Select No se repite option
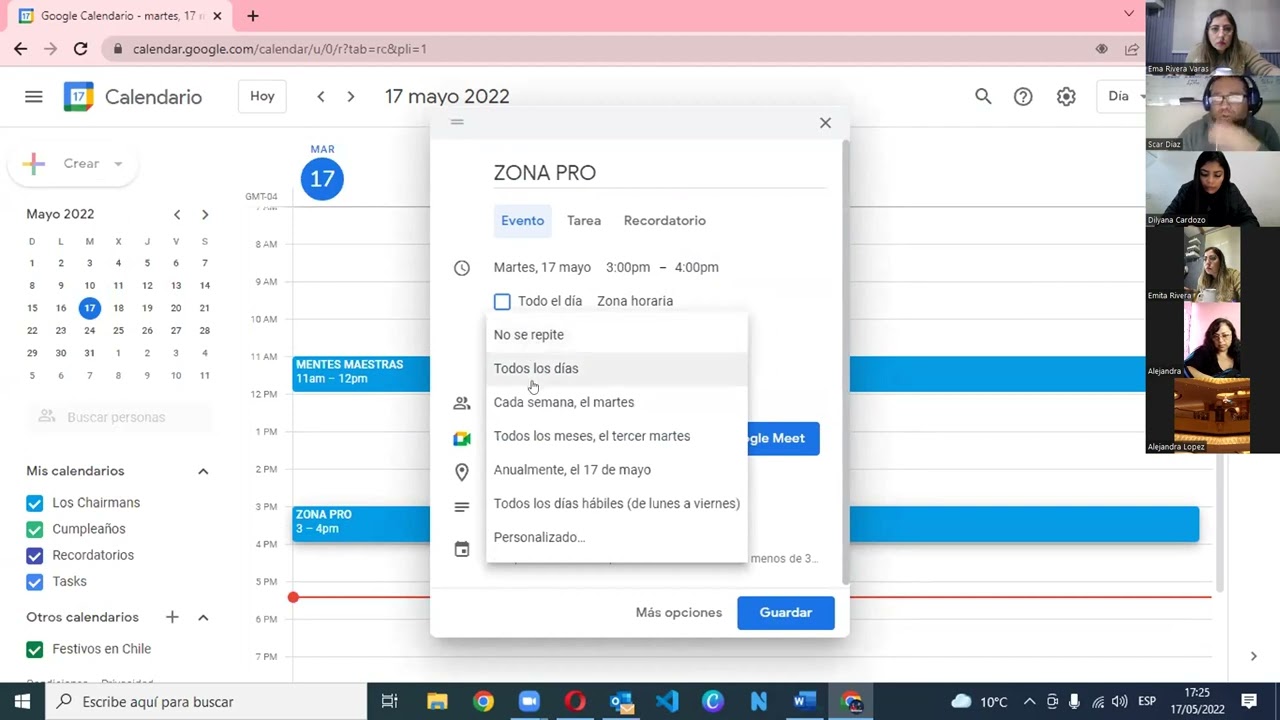The image size is (1280, 720). click(617, 335)
